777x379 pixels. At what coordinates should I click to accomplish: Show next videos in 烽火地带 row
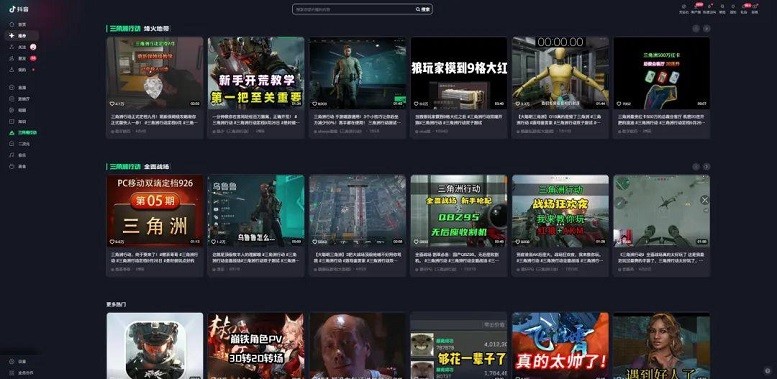point(707,29)
